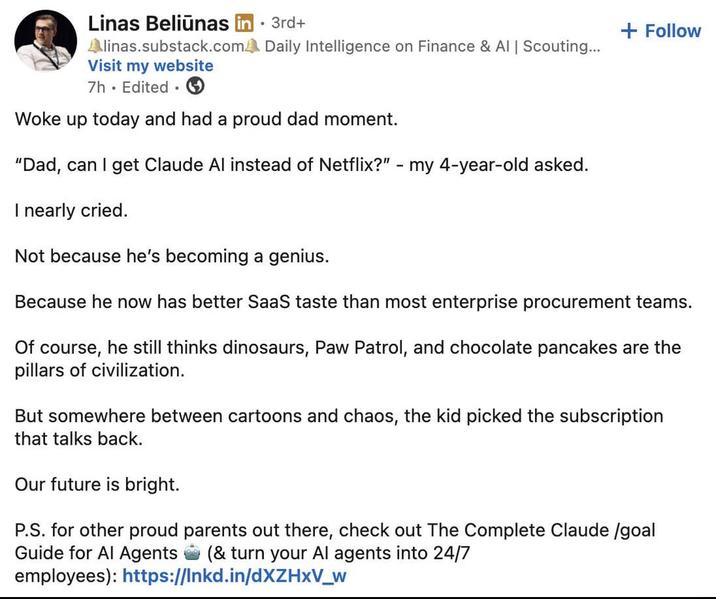Viewport: 716px width, 599px height.
Task: Open the "Visit my website" link
Action: click(150, 66)
